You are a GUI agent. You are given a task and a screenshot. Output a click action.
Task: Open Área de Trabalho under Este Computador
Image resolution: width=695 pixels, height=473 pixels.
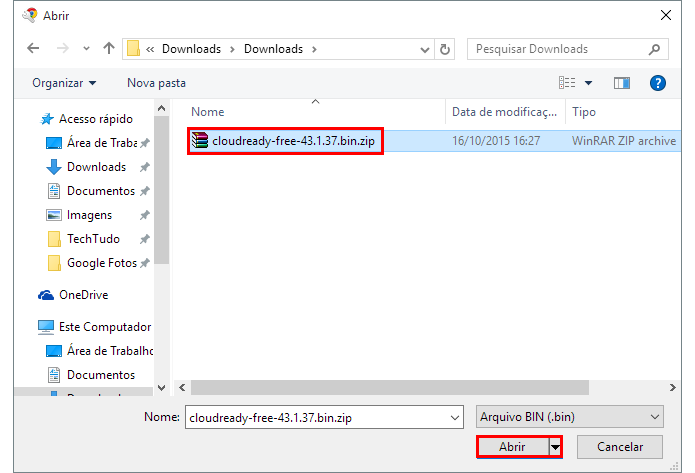point(110,351)
